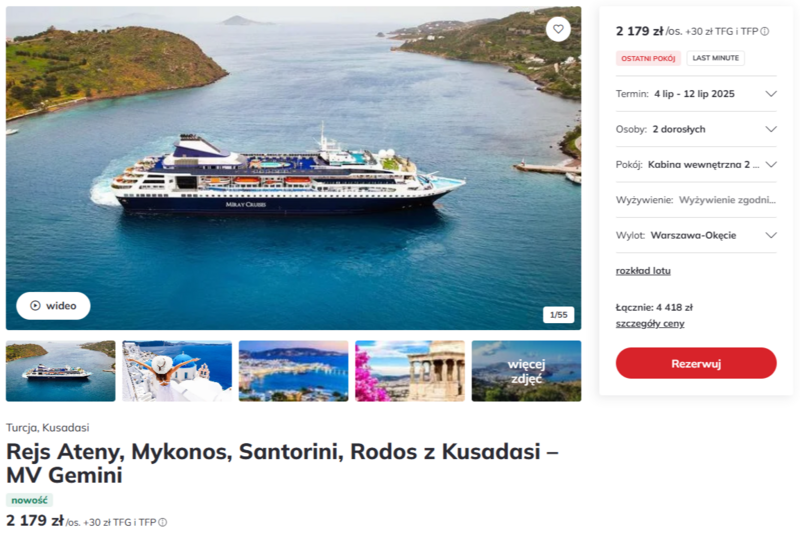Select the cruise ship thumbnail
This screenshot has width=800, height=534.
pyautogui.click(x=61, y=371)
